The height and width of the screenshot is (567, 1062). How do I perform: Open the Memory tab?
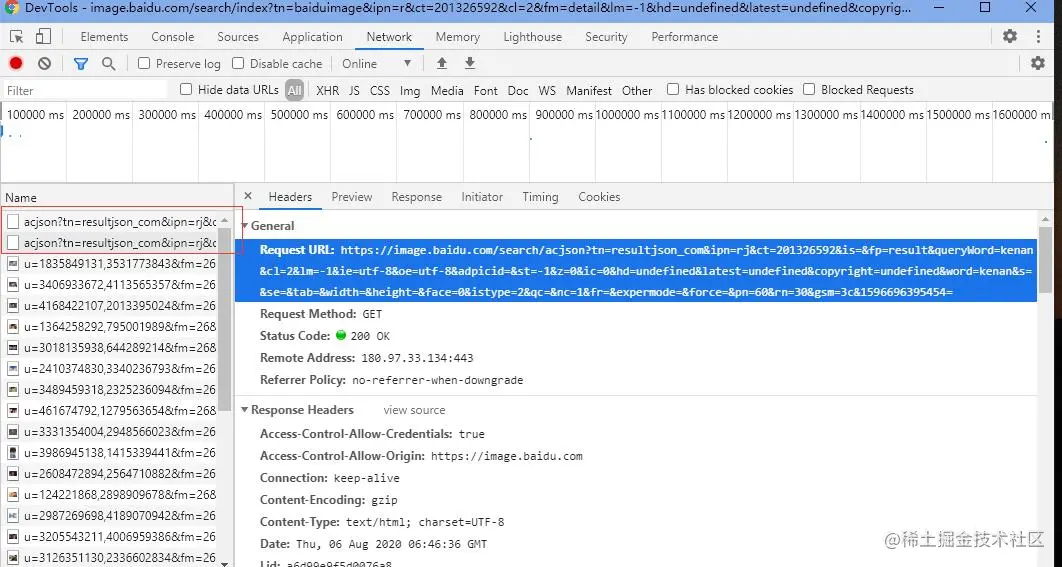[x=457, y=37]
